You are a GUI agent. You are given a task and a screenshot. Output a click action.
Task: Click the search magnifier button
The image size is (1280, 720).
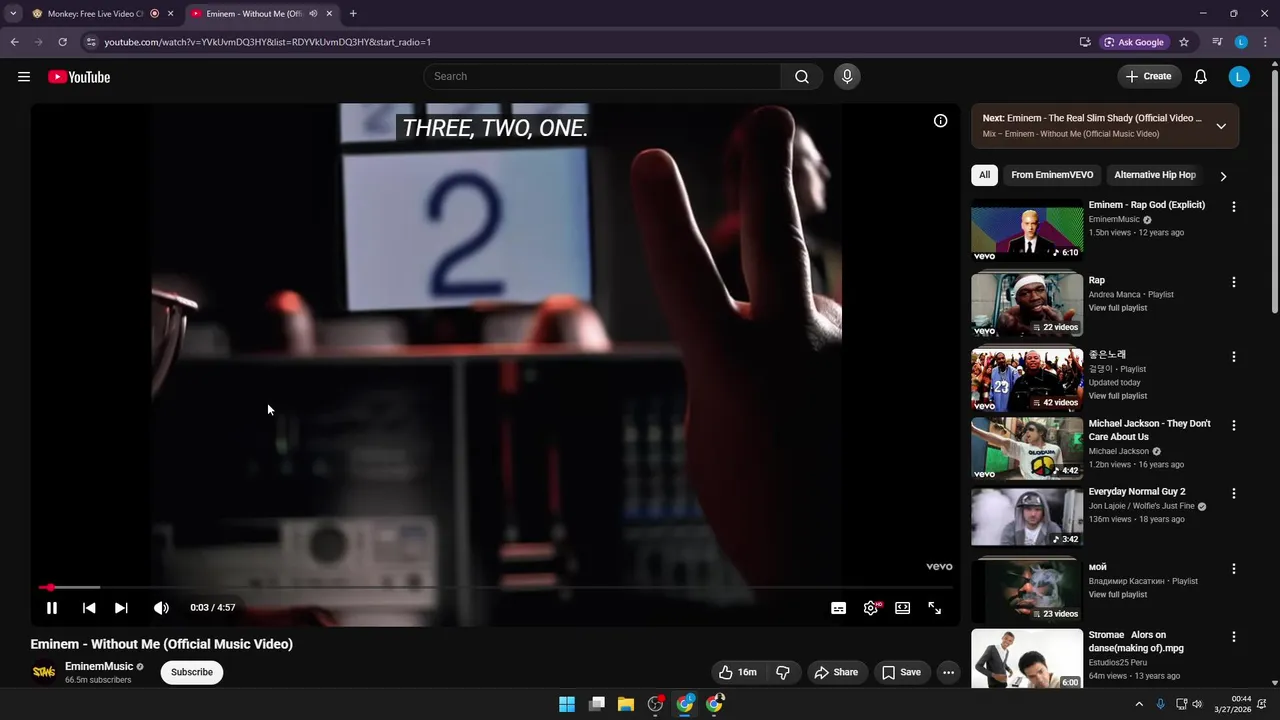(802, 77)
